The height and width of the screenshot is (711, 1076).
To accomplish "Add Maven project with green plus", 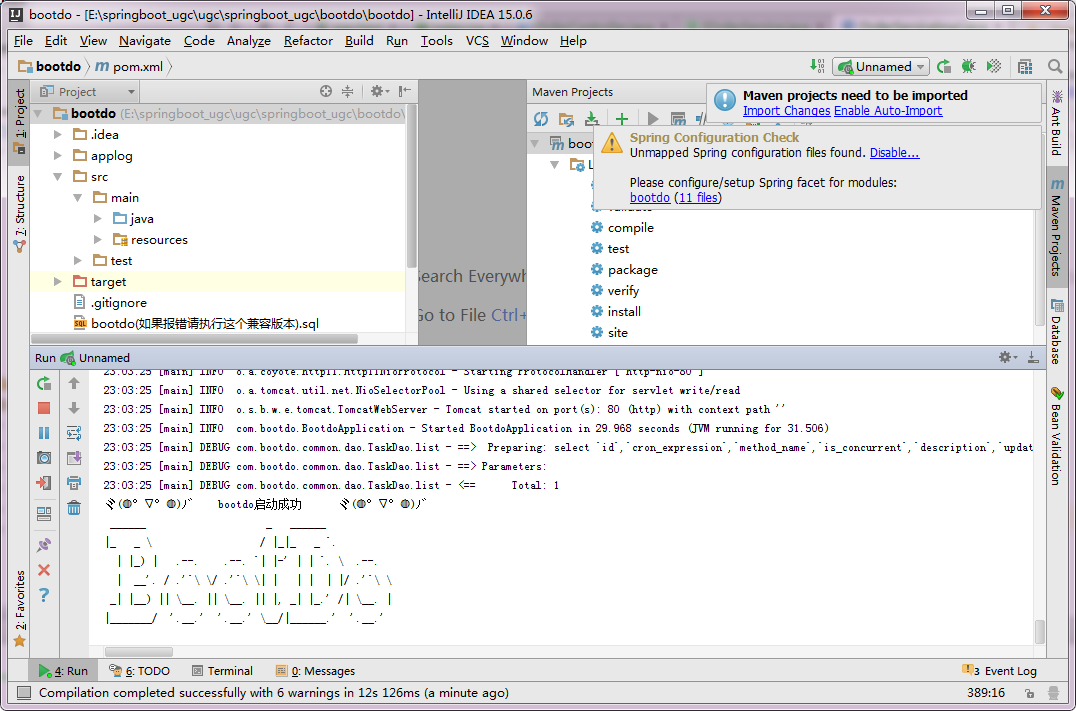I will [x=622, y=119].
